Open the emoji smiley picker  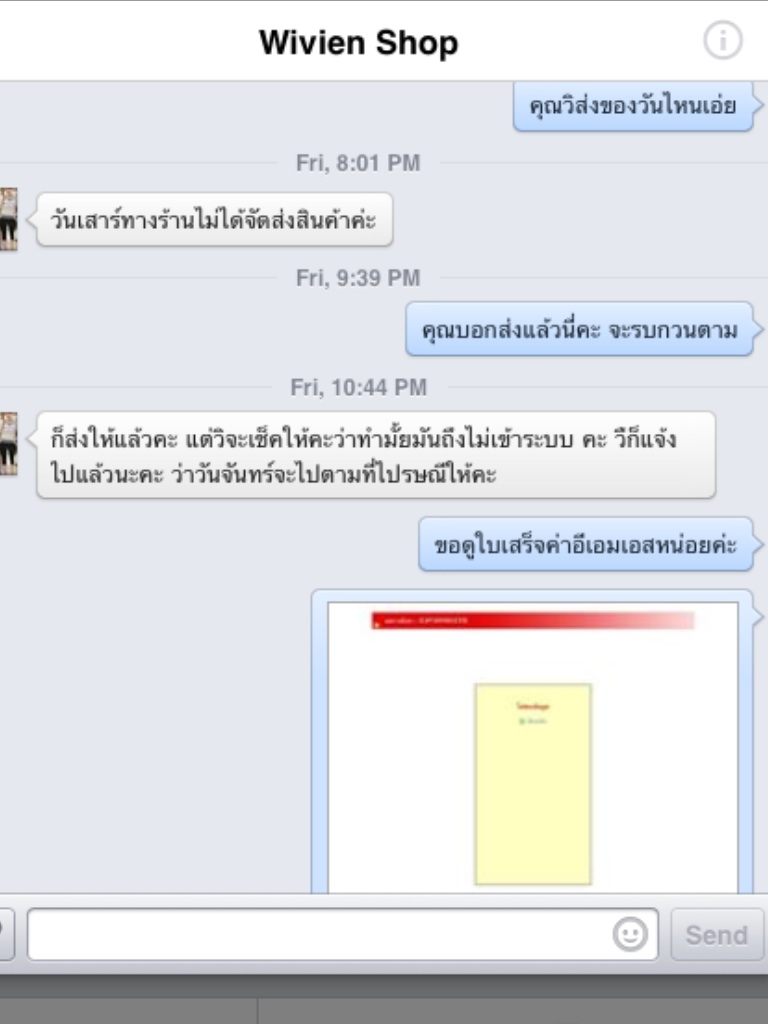pos(630,934)
